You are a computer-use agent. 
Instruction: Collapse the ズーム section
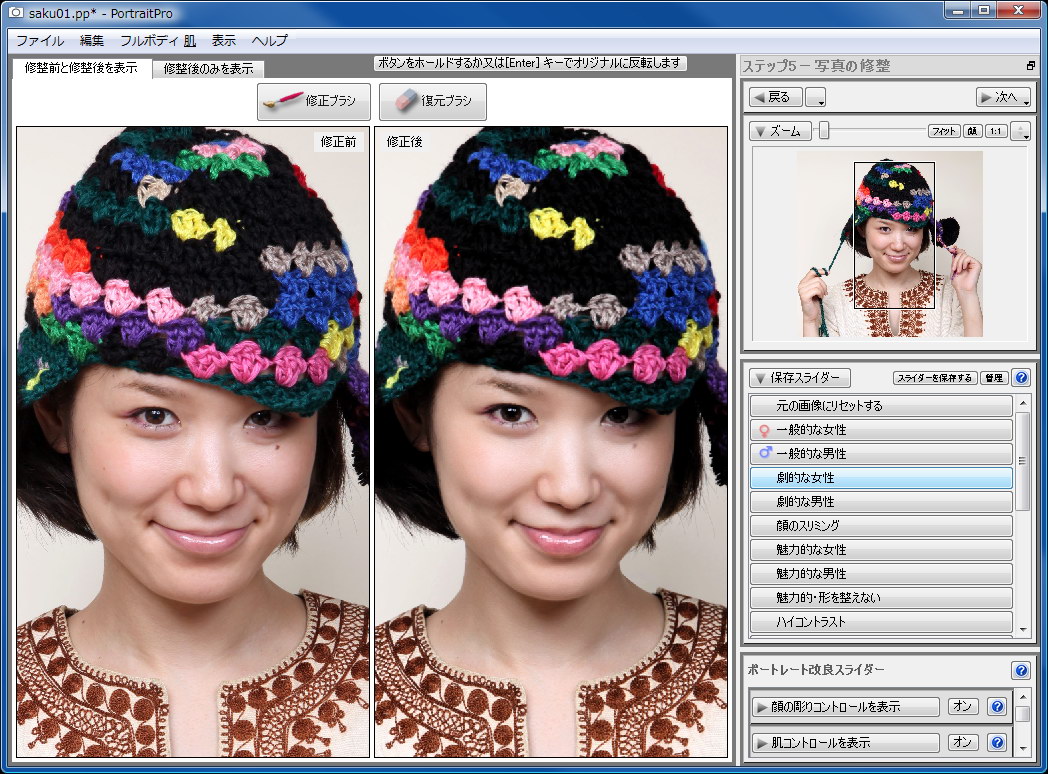[x=780, y=131]
